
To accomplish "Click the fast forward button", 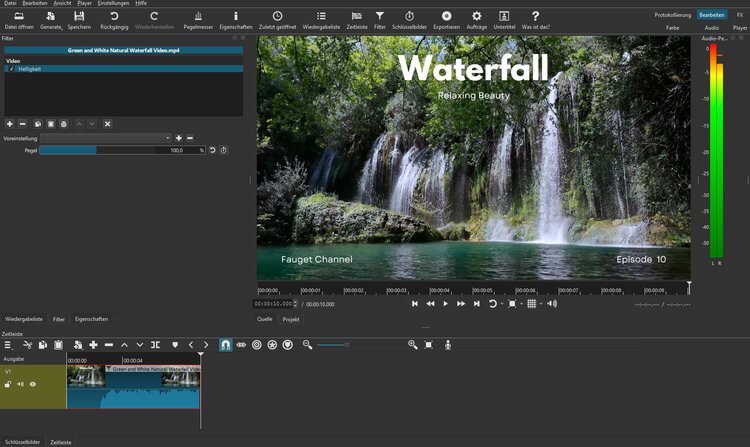I will pyautogui.click(x=461, y=304).
